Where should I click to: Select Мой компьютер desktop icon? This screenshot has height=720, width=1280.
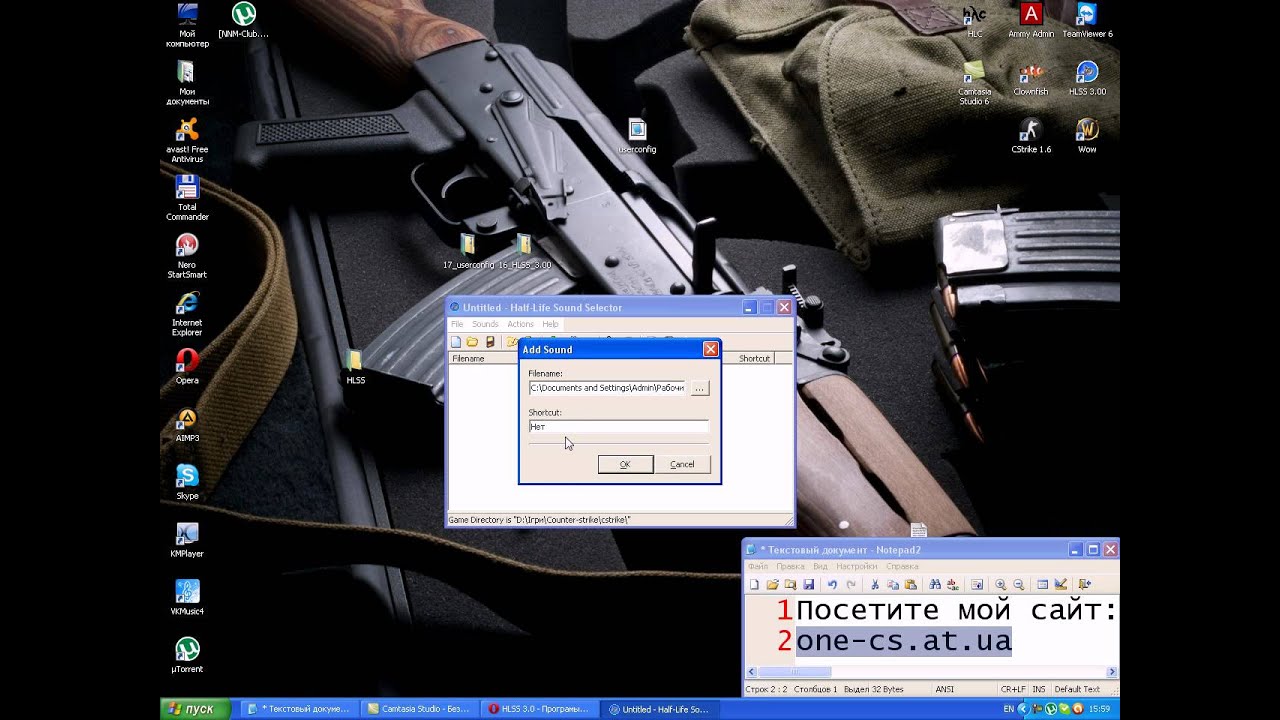click(187, 25)
